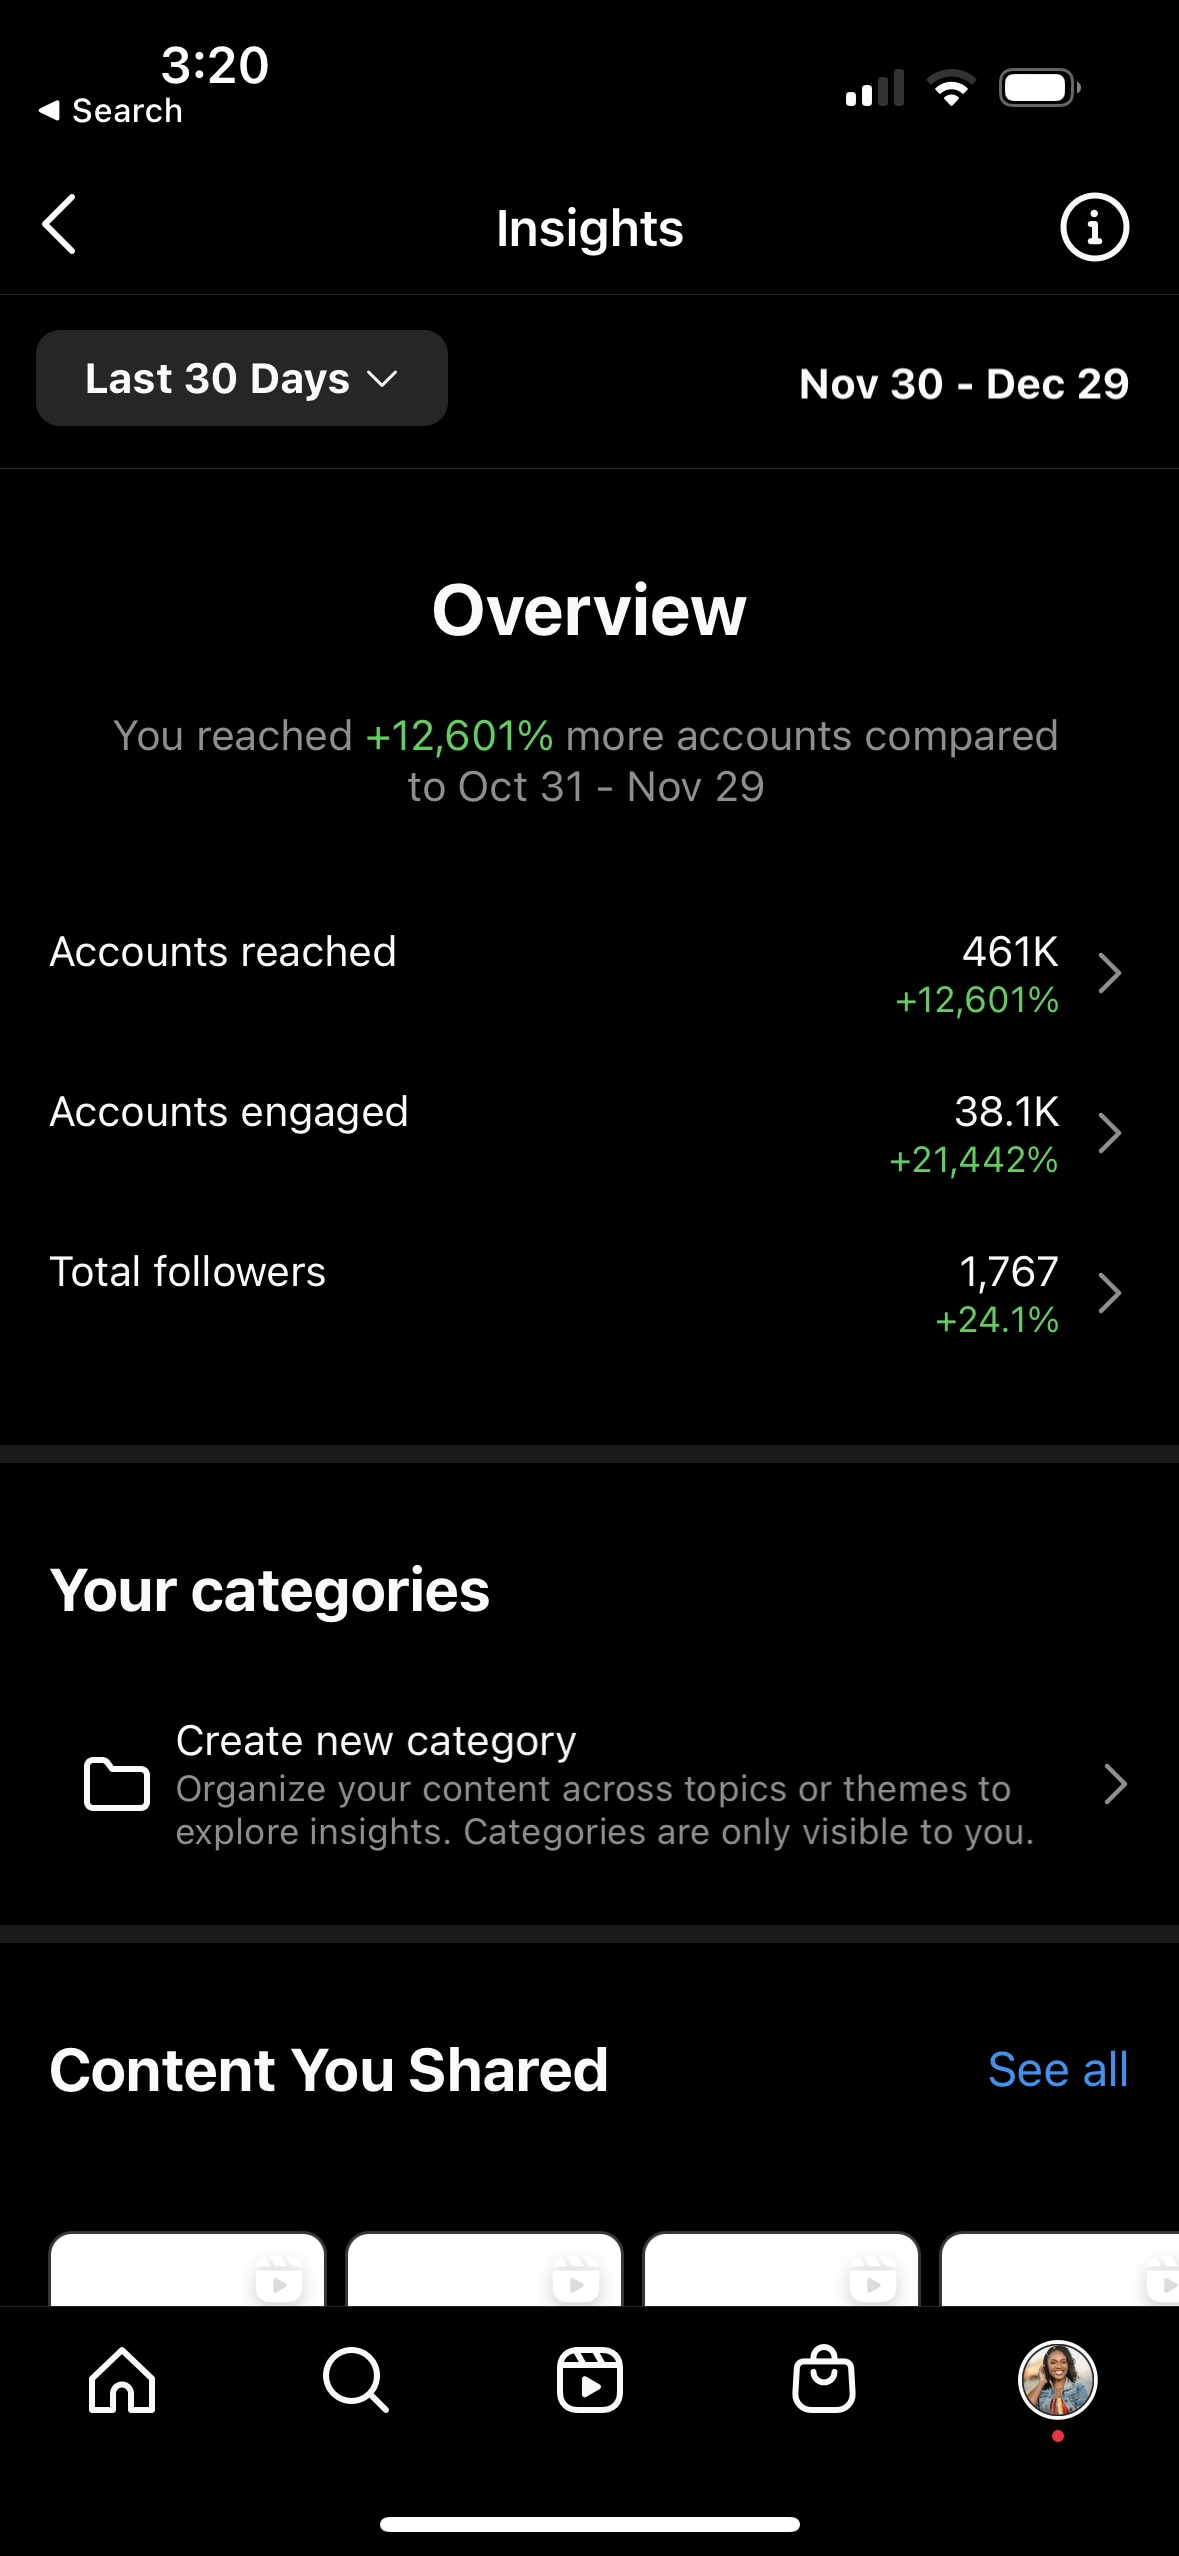
Task: Tap the back arrow in Insights header
Action: pyautogui.click(x=60, y=225)
